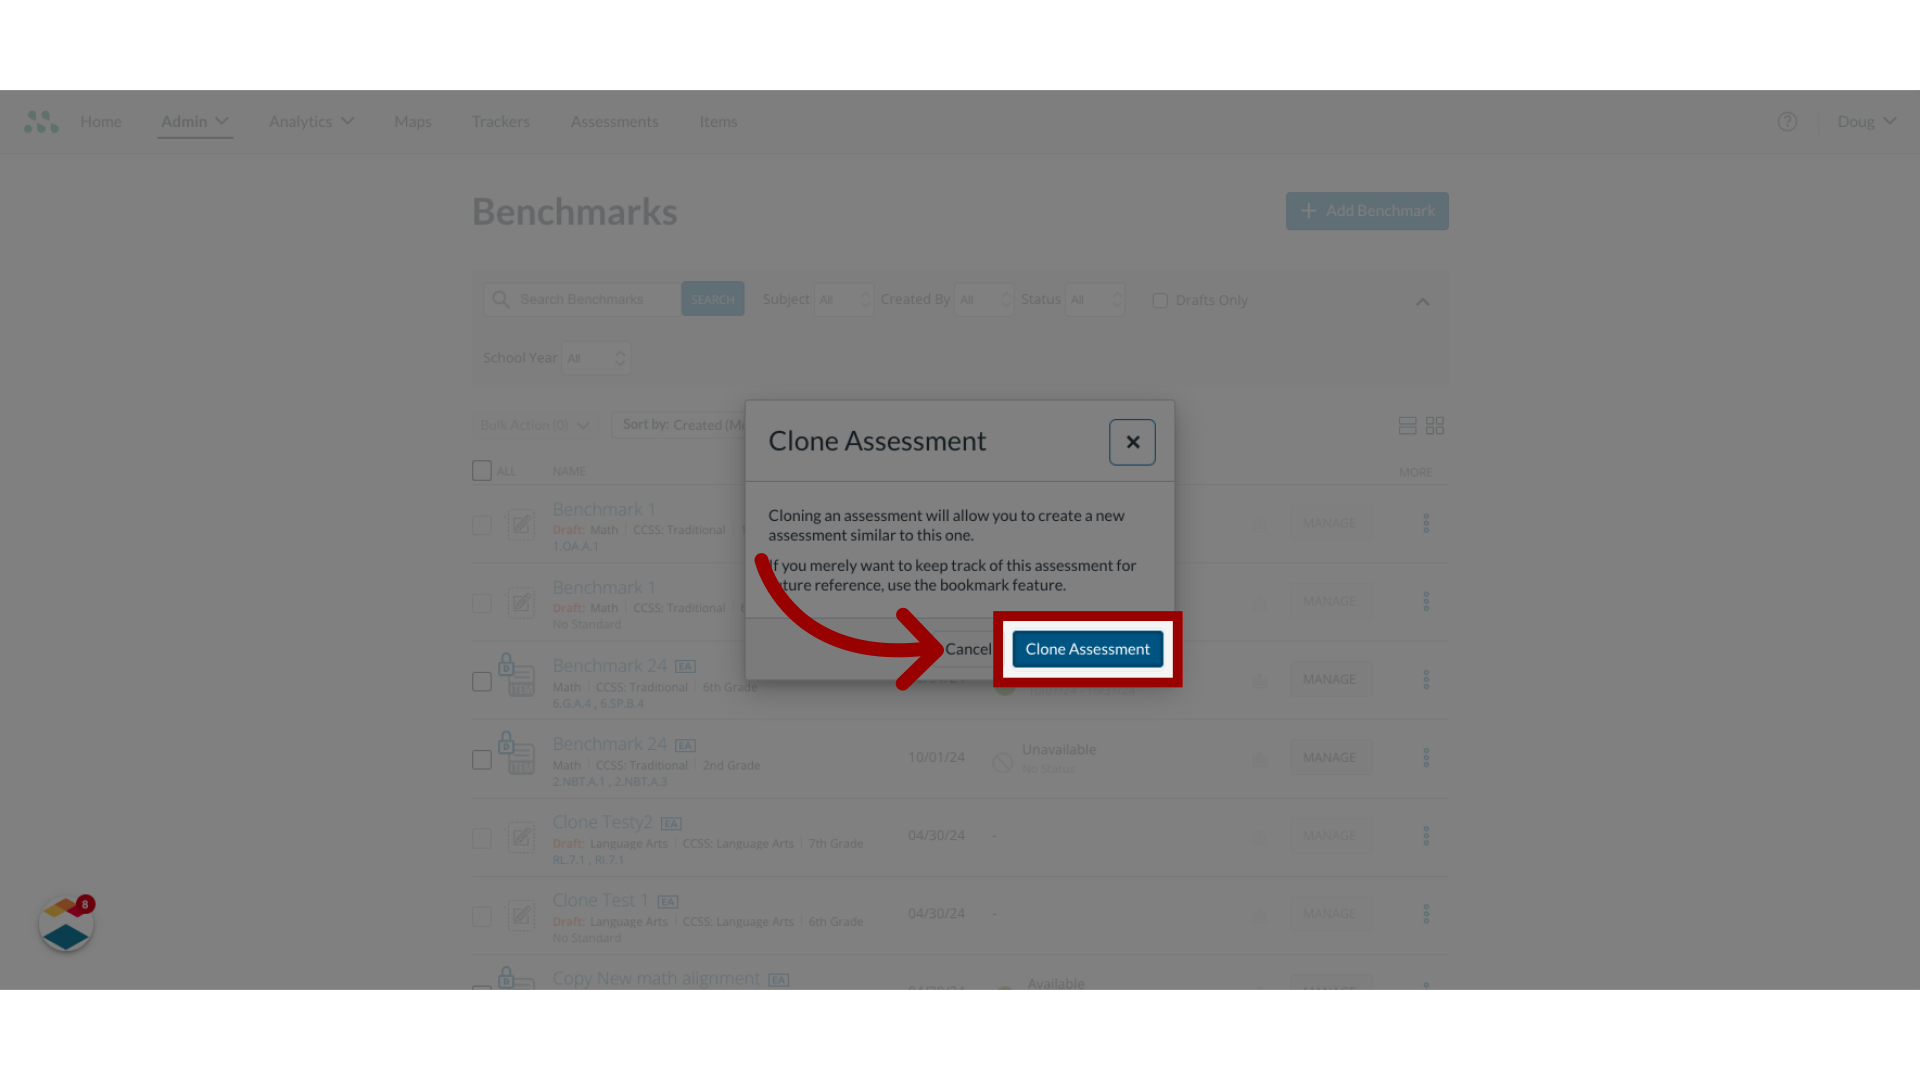Screen dimensions: 1920x1080
Task: Open the Analytics dropdown menu
Action: click(310, 120)
